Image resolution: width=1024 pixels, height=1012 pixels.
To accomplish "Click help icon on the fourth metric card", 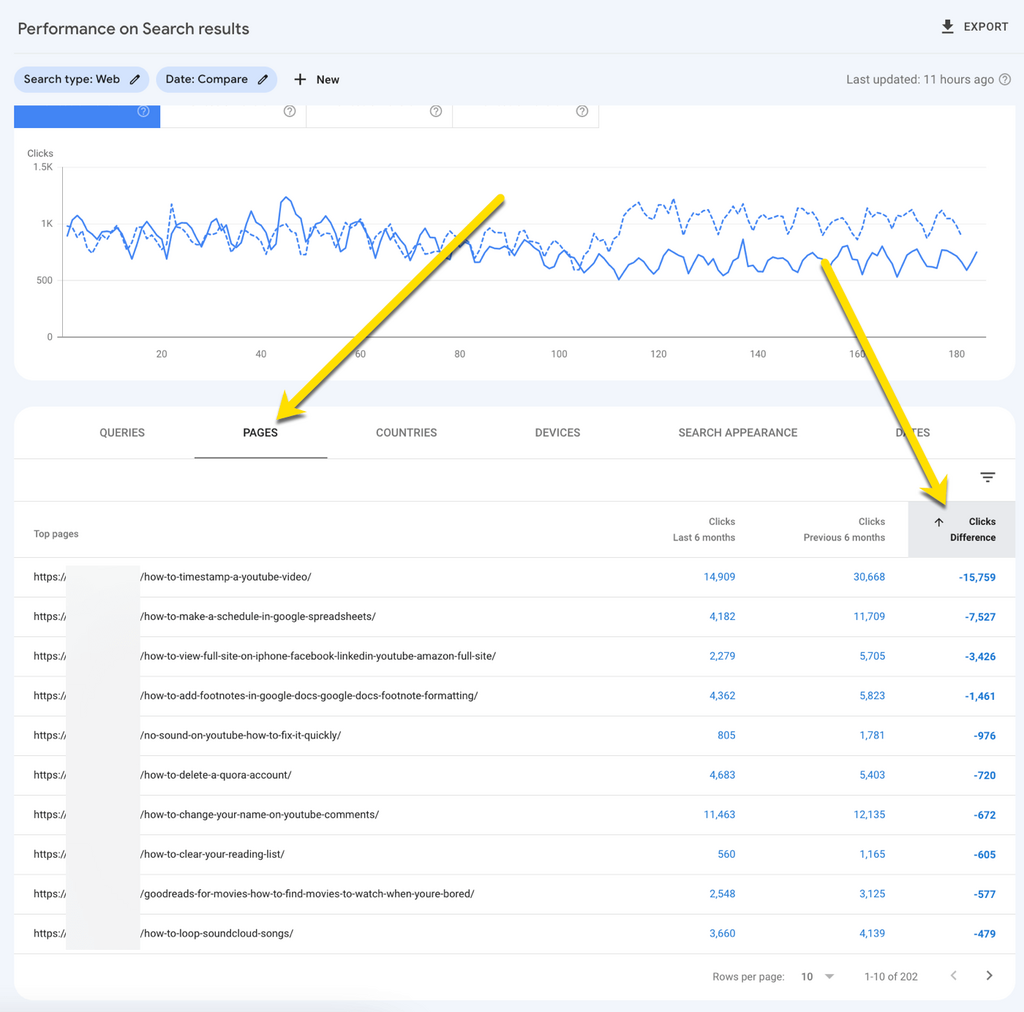I will (x=582, y=111).
